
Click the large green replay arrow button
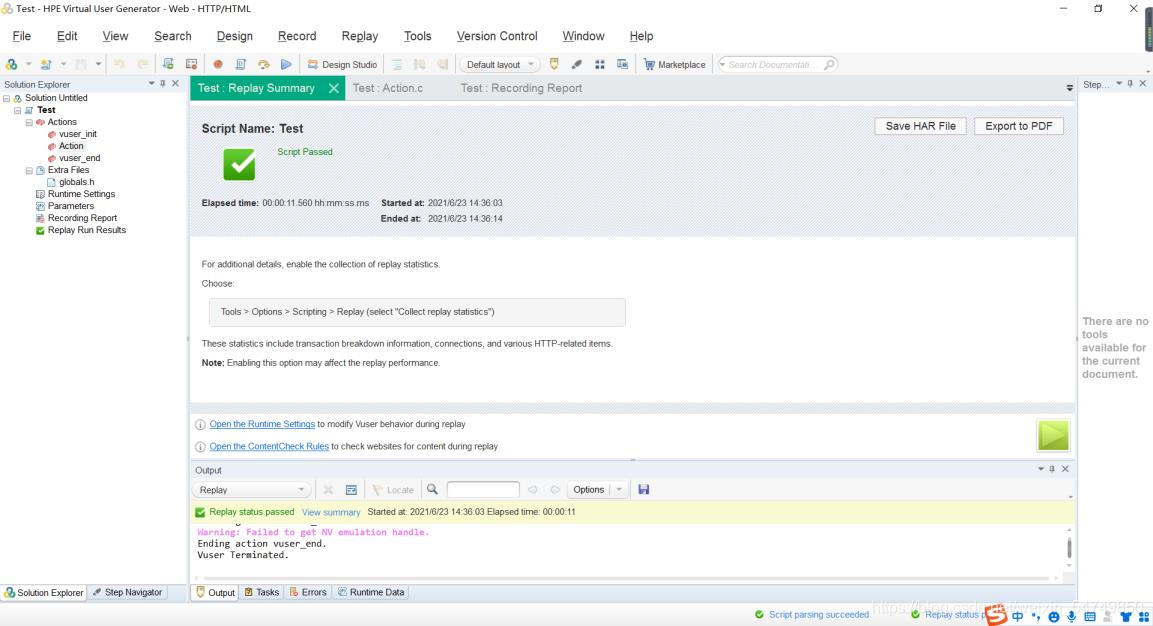pos(1053,435)
